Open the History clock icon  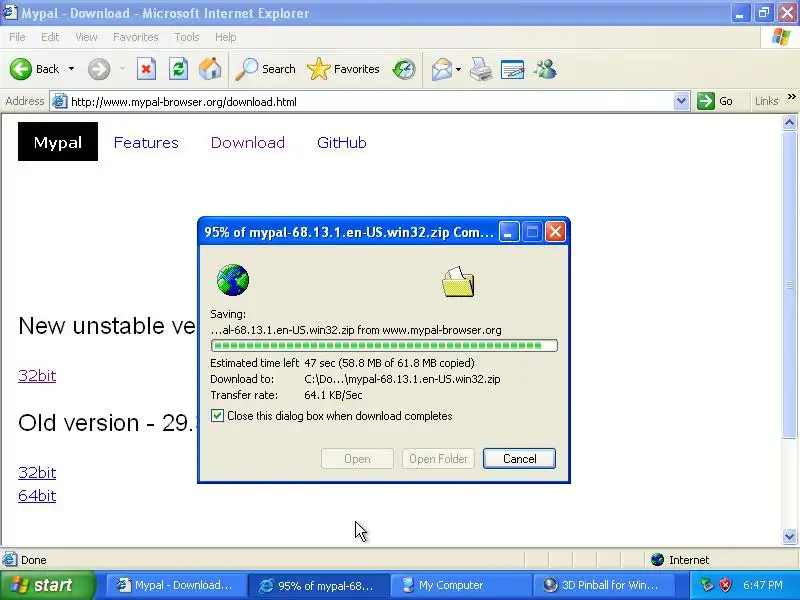(x=404, y=69)
